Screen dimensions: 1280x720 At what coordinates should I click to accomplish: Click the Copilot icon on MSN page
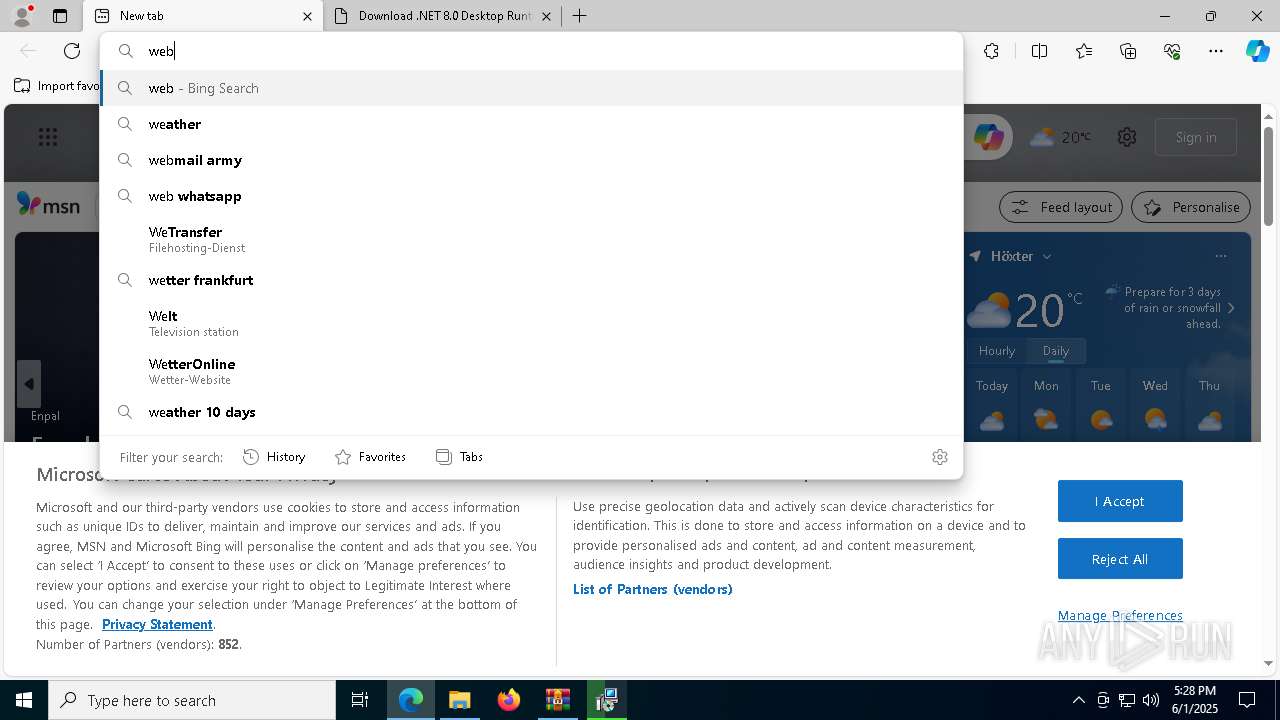[x=988, y=137]
